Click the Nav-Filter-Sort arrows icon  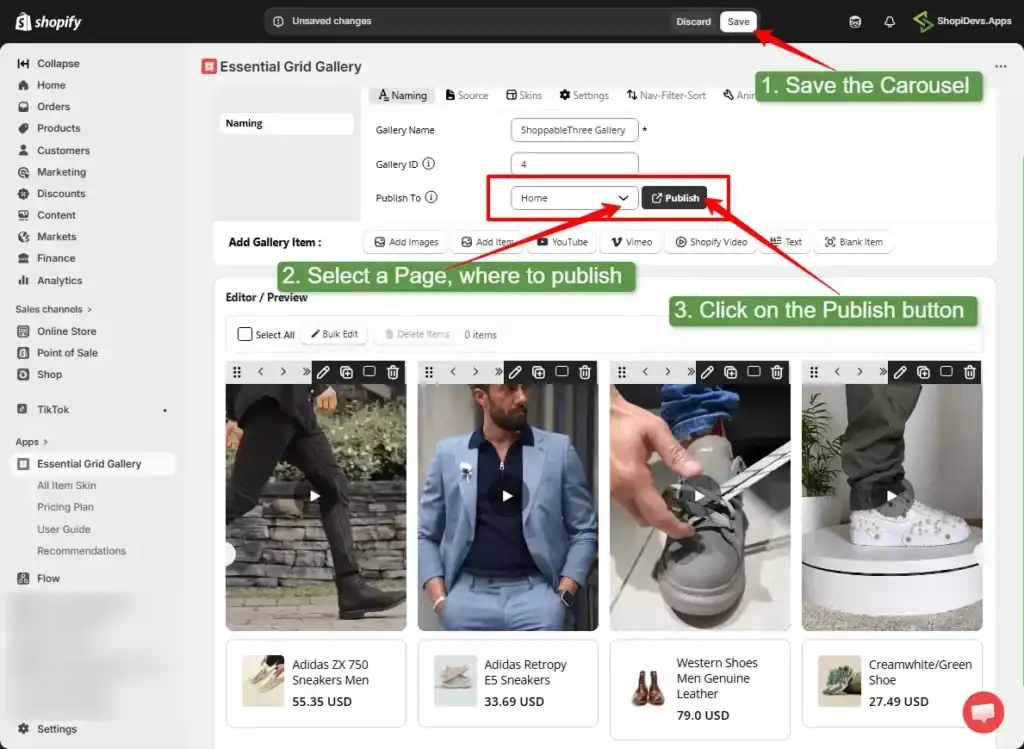click(x=633, y=95)
